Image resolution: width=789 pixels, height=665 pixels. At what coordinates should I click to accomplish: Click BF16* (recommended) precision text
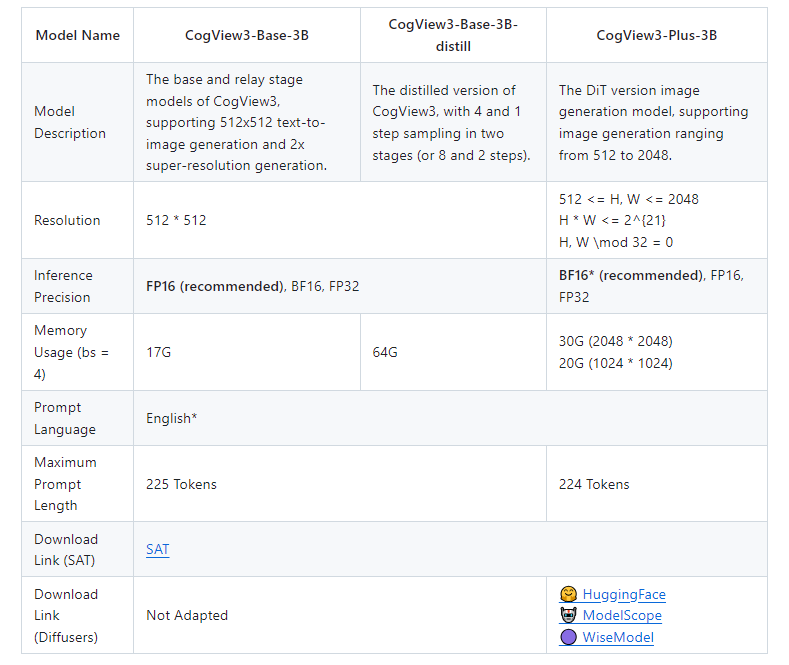coord(631,275)
